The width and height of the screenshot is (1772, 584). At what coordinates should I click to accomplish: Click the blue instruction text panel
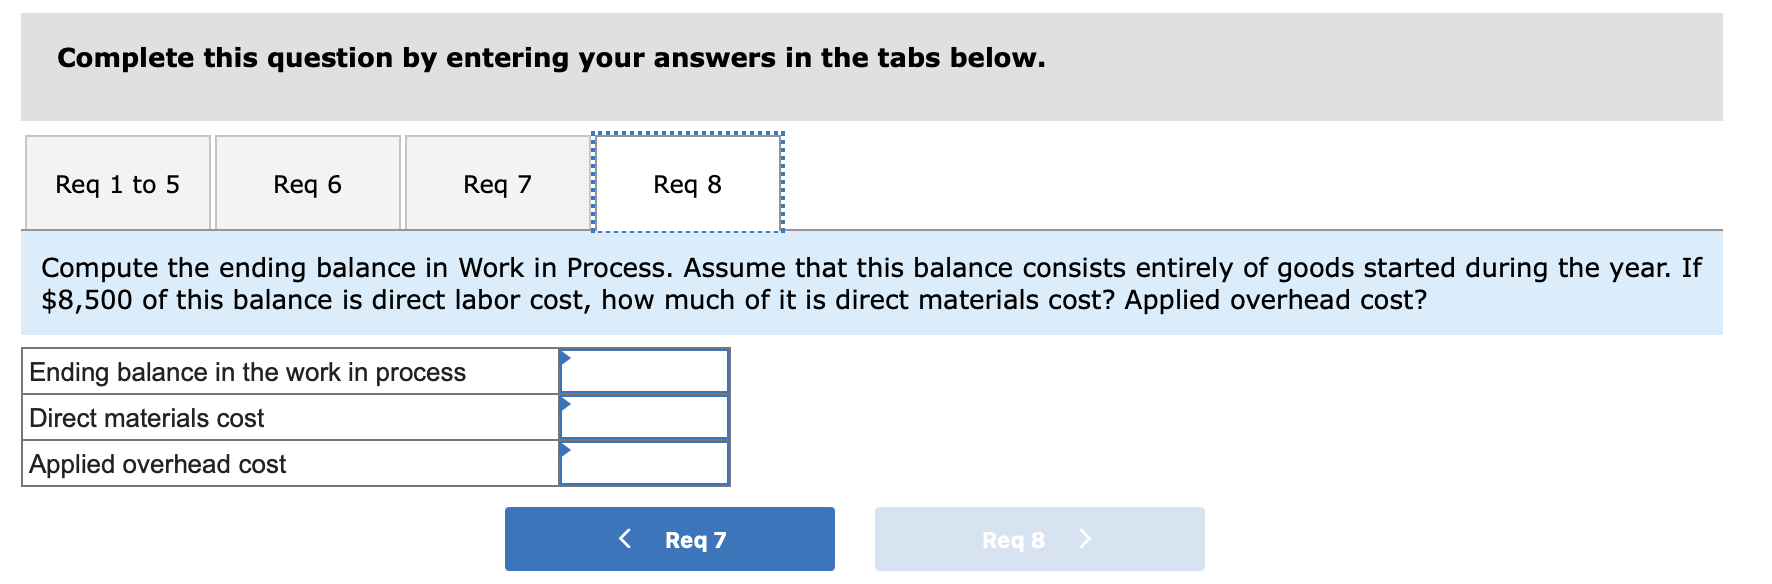(x=886, y=283)
